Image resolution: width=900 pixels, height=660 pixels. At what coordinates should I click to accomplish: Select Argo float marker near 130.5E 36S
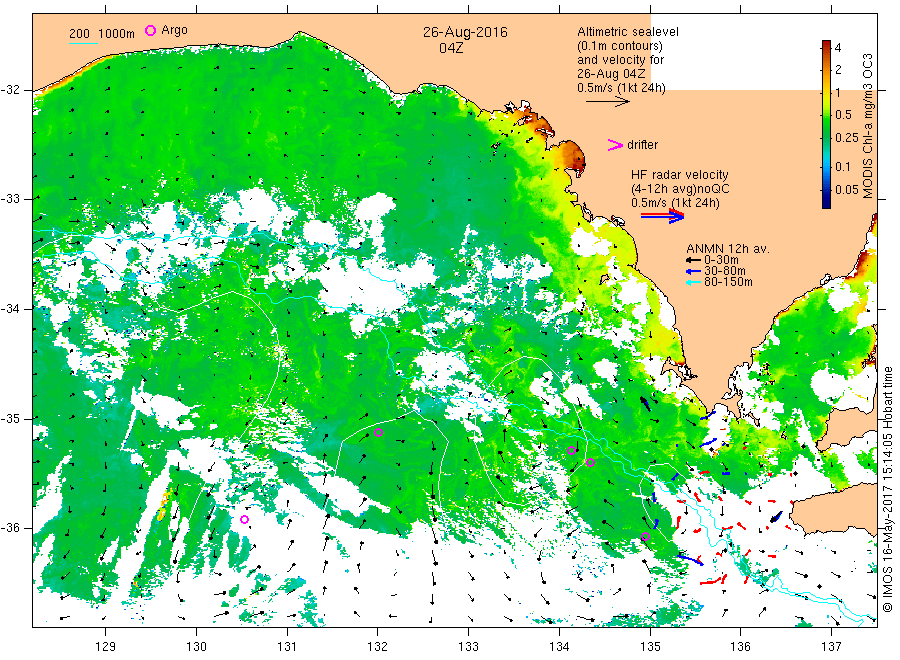click(245, 520)
